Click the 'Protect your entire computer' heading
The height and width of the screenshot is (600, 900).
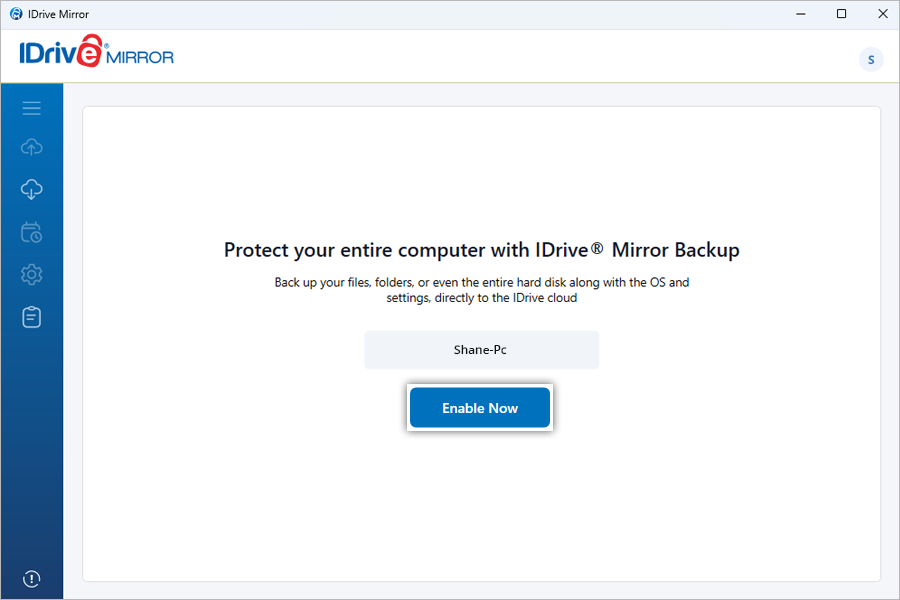click(x=481, y=250)
